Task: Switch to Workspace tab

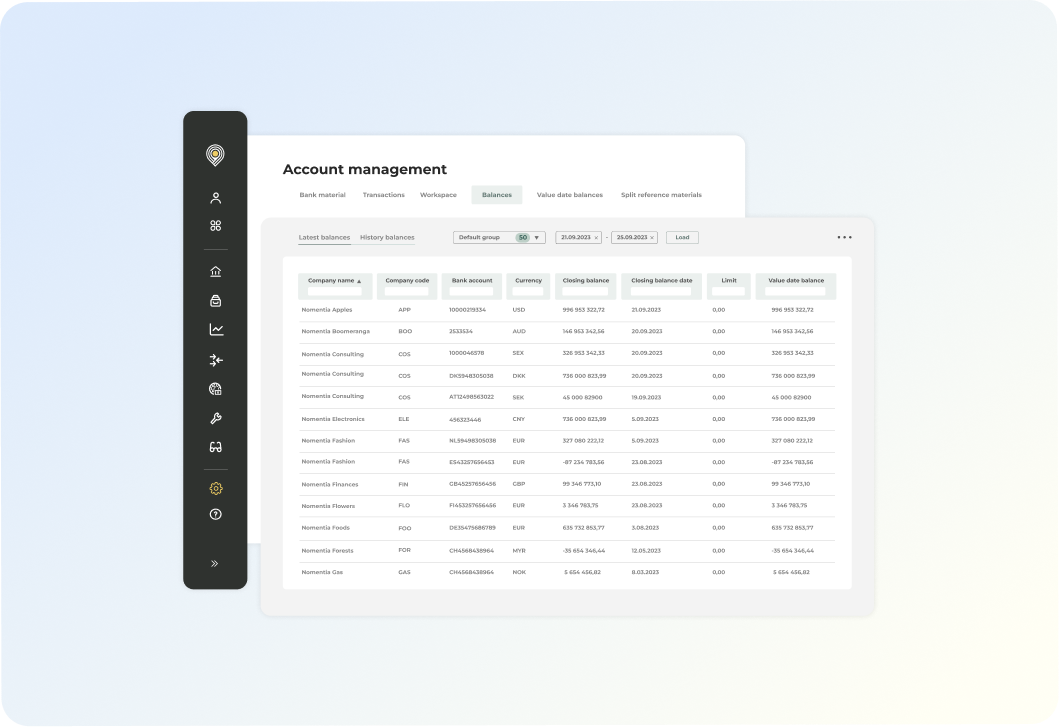Action: [x=438, y=195]
